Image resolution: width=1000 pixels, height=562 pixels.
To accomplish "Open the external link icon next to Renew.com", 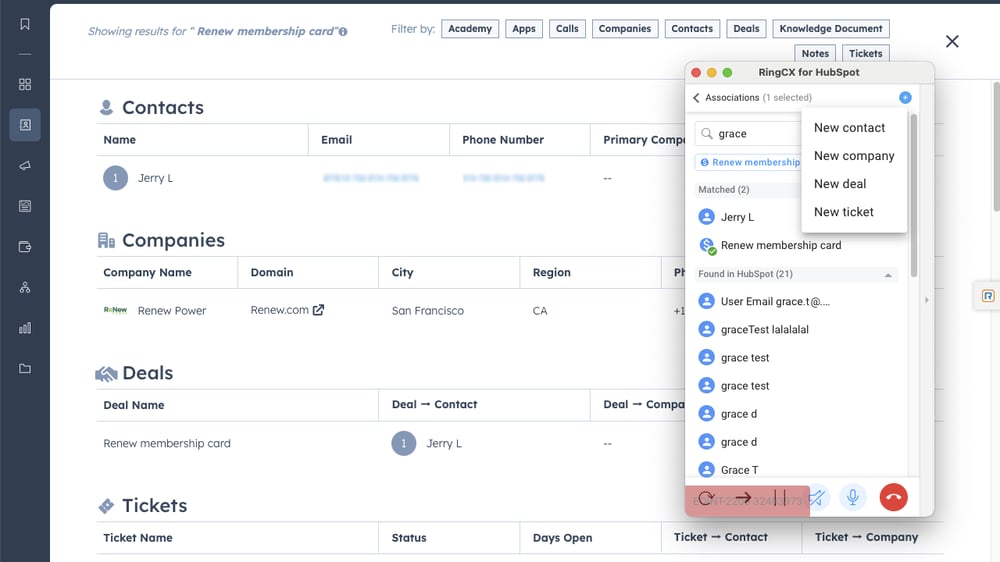I will click(x=318, y=310).
